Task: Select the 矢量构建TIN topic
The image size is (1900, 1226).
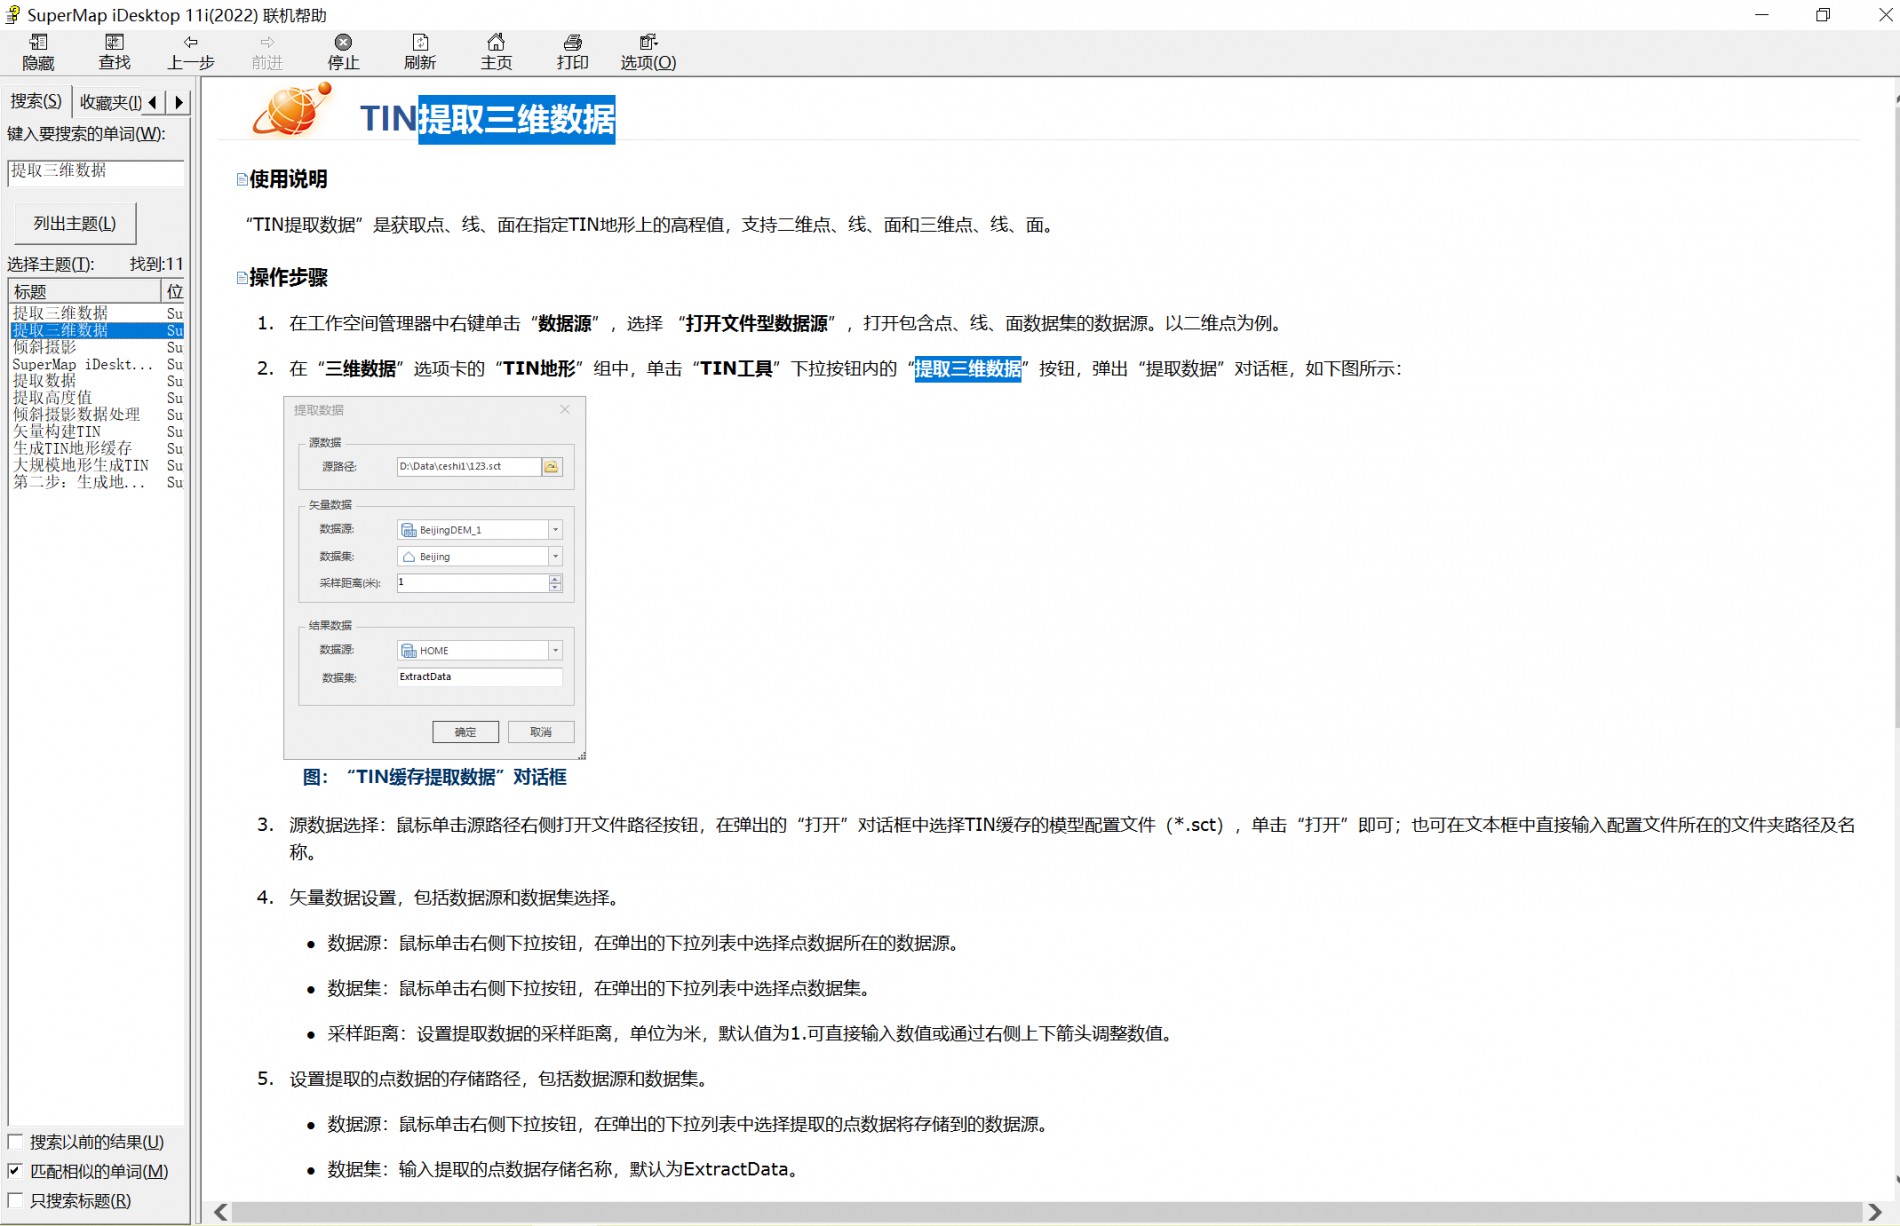Action: point(97,432)
